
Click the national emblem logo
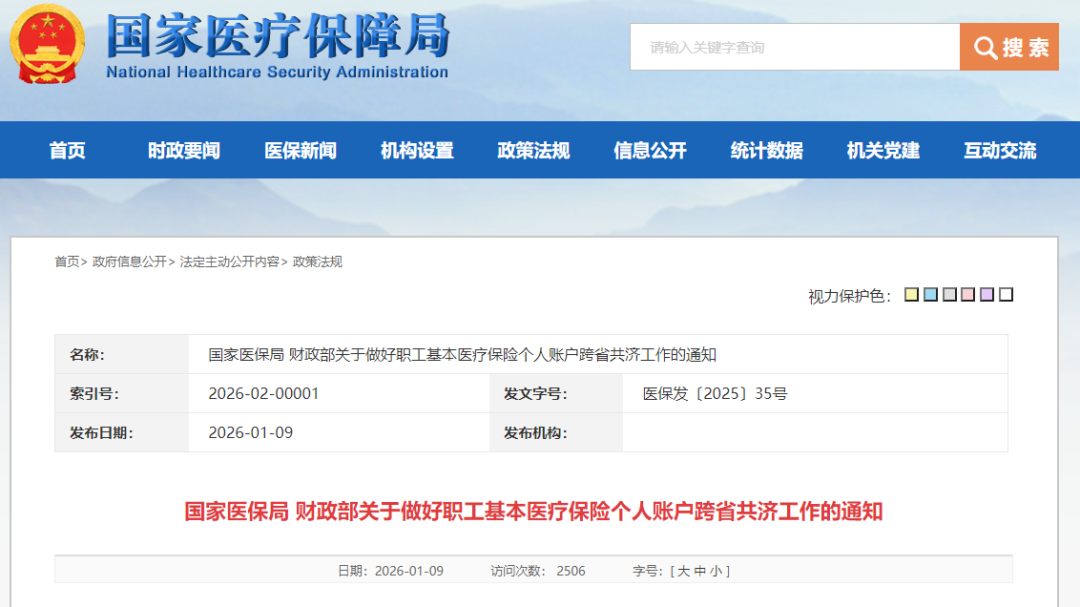point(47,43)
